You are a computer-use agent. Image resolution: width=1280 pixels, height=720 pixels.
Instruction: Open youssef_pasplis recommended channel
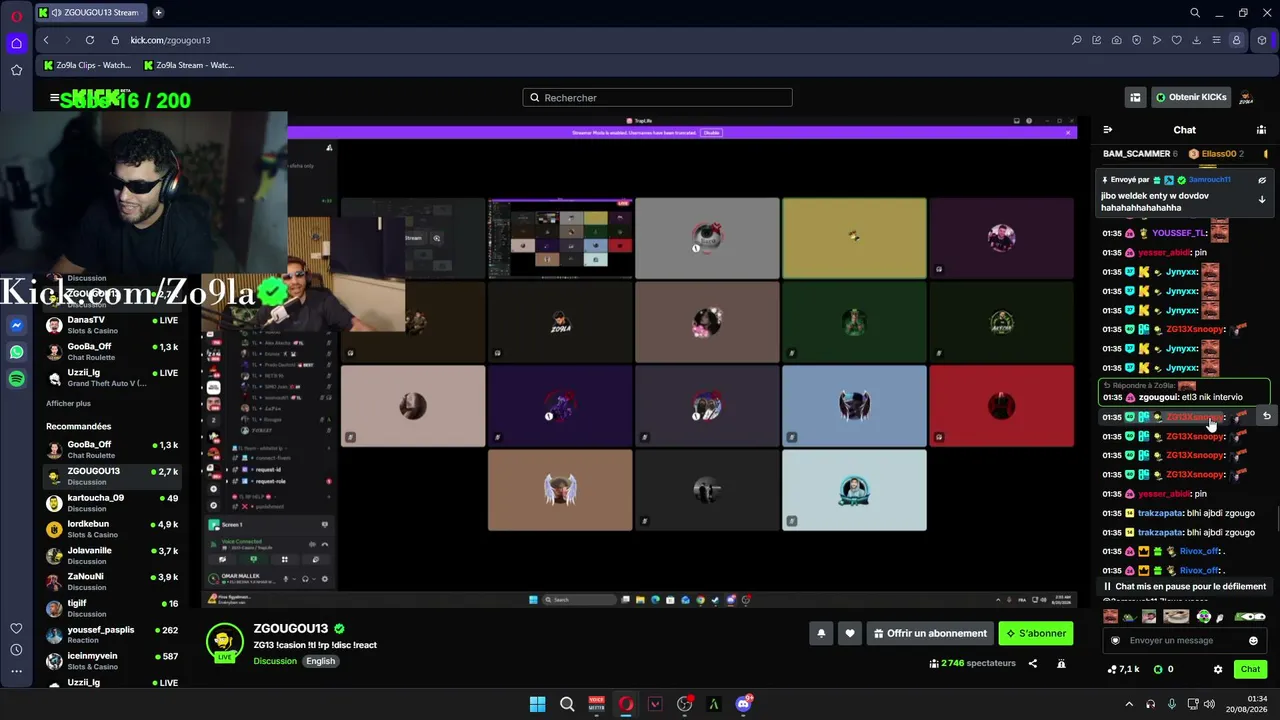pyautogui.click(x=112, y=635)
